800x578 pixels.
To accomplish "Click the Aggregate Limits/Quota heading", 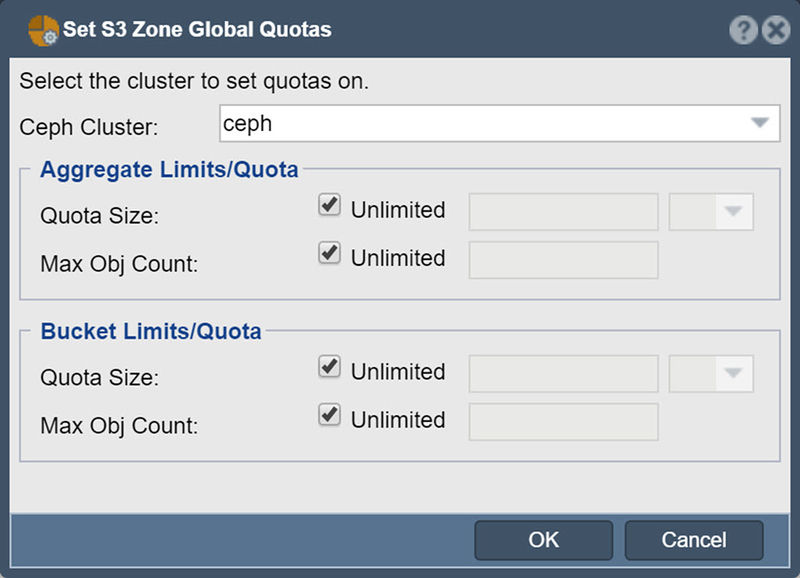I will [x=169, y=169].
